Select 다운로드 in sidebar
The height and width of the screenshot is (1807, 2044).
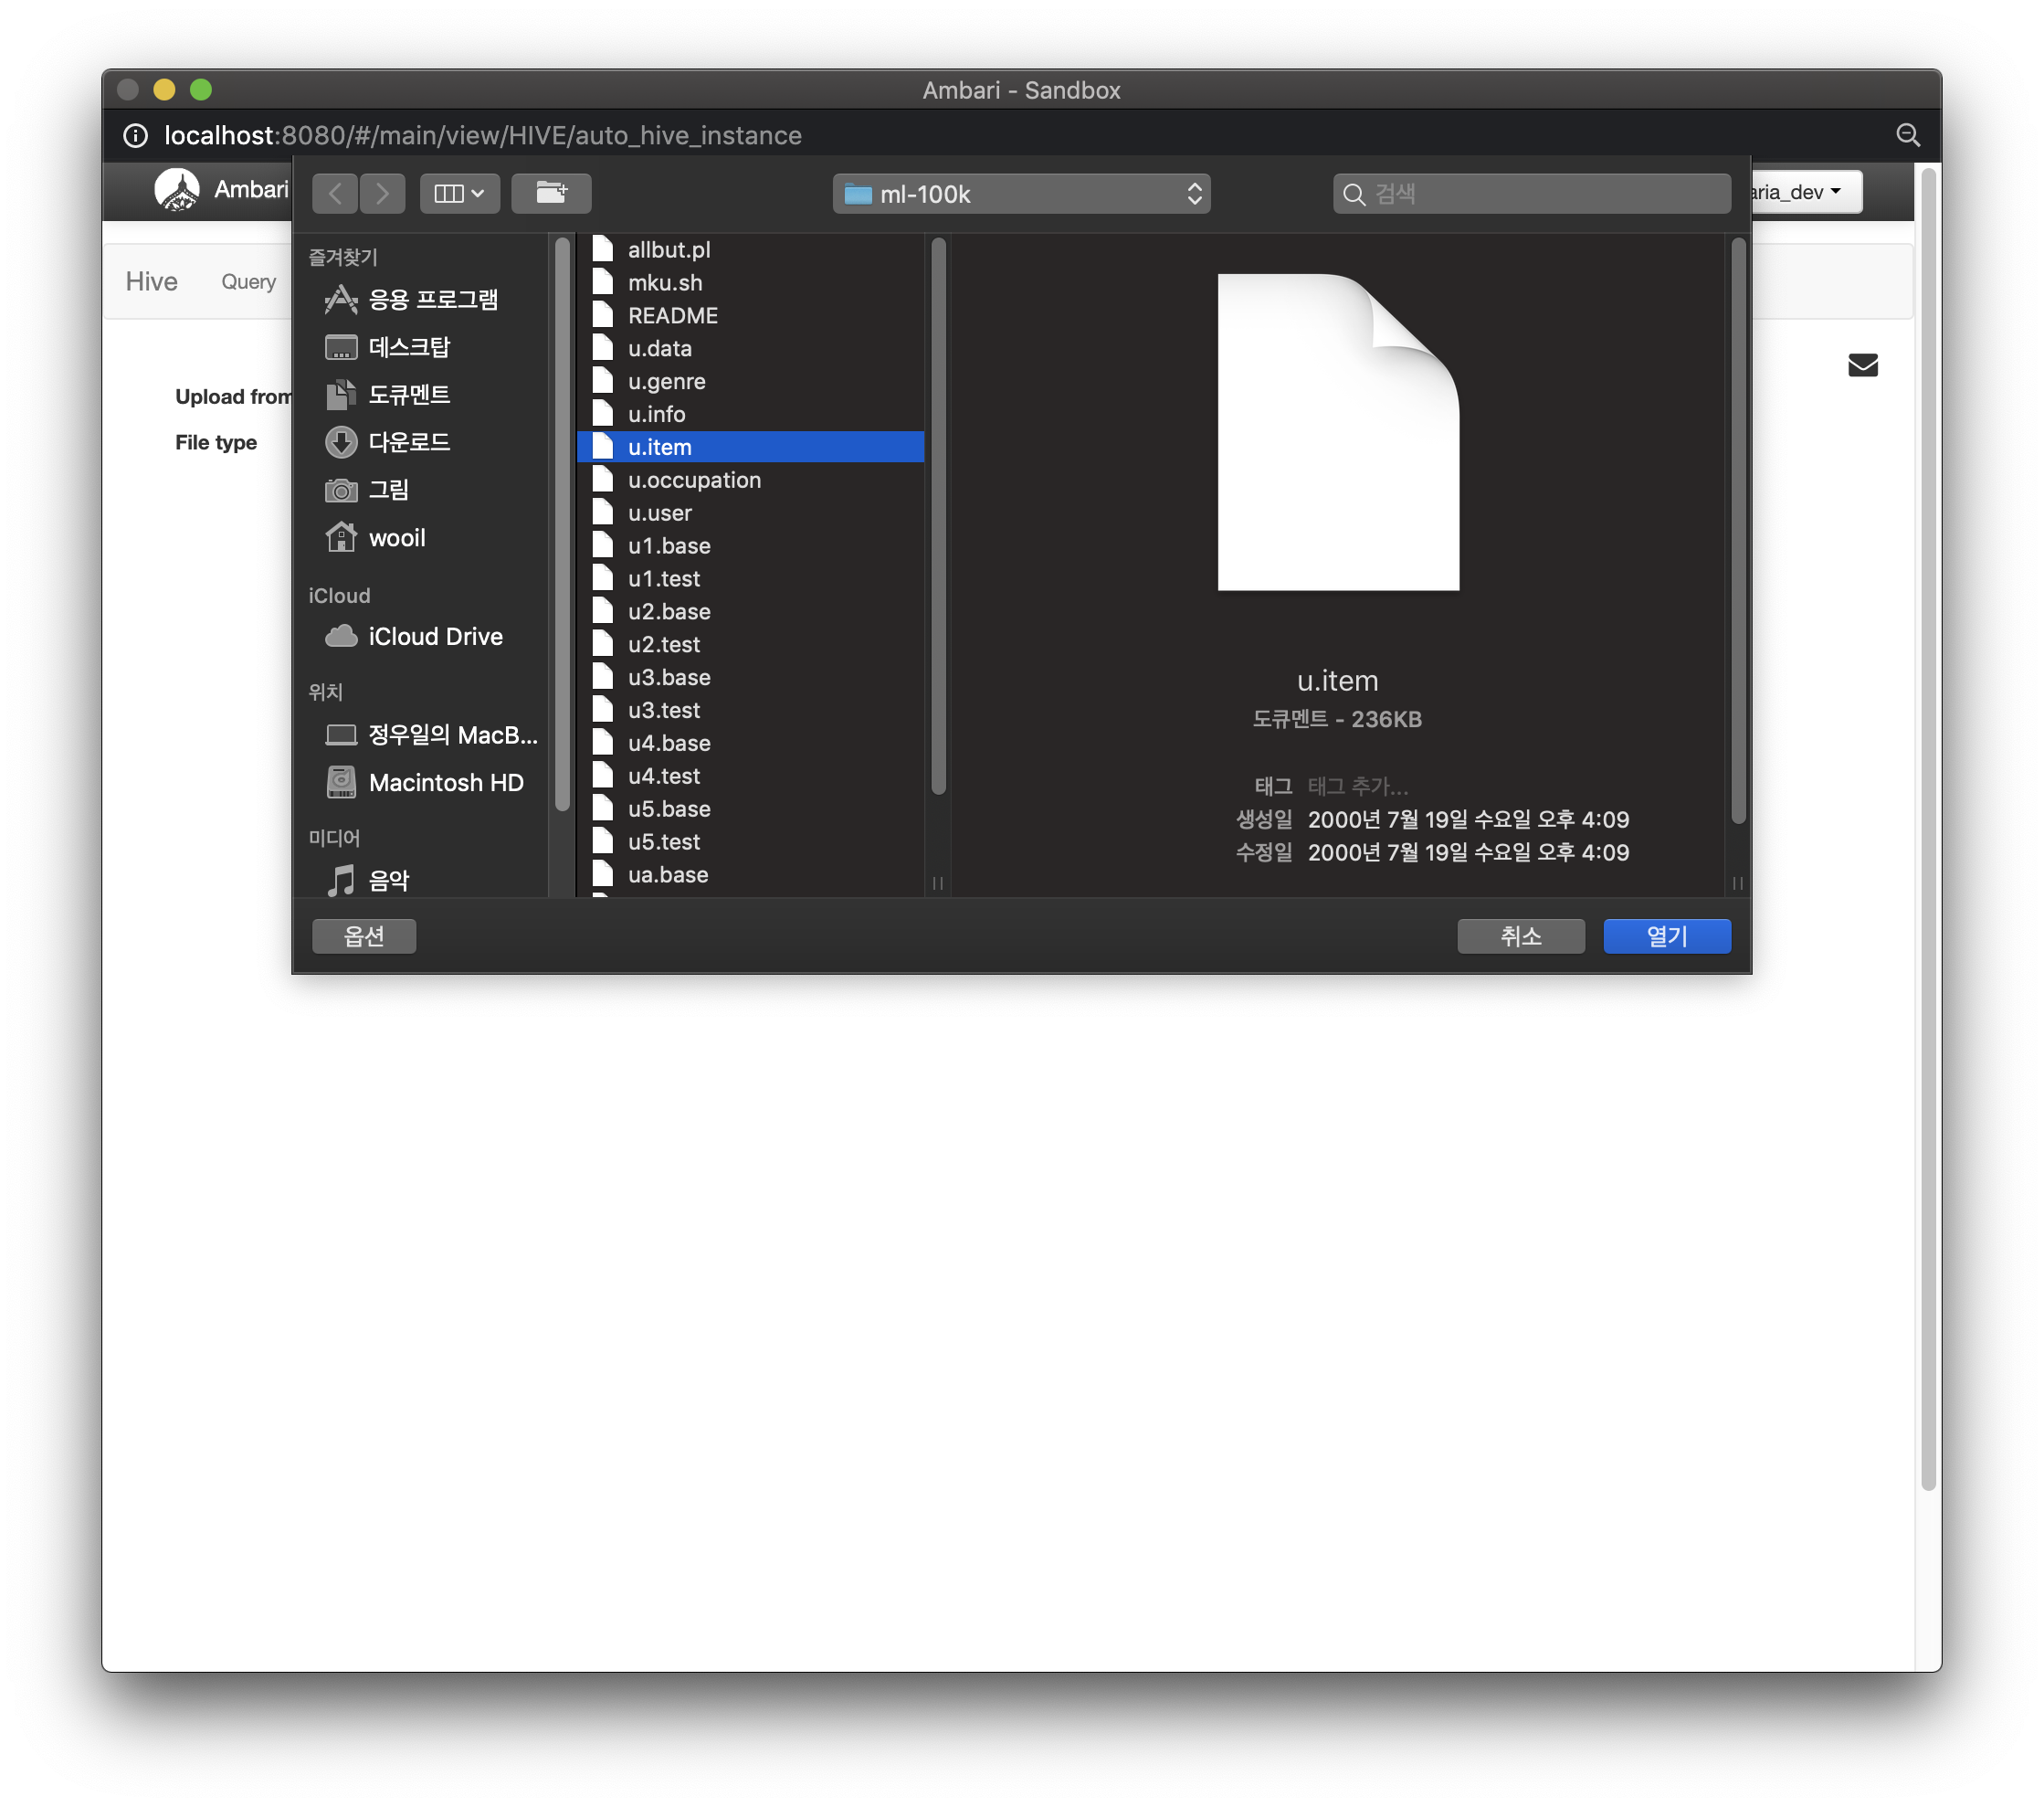pyautogui.click(x=388, y=442)
